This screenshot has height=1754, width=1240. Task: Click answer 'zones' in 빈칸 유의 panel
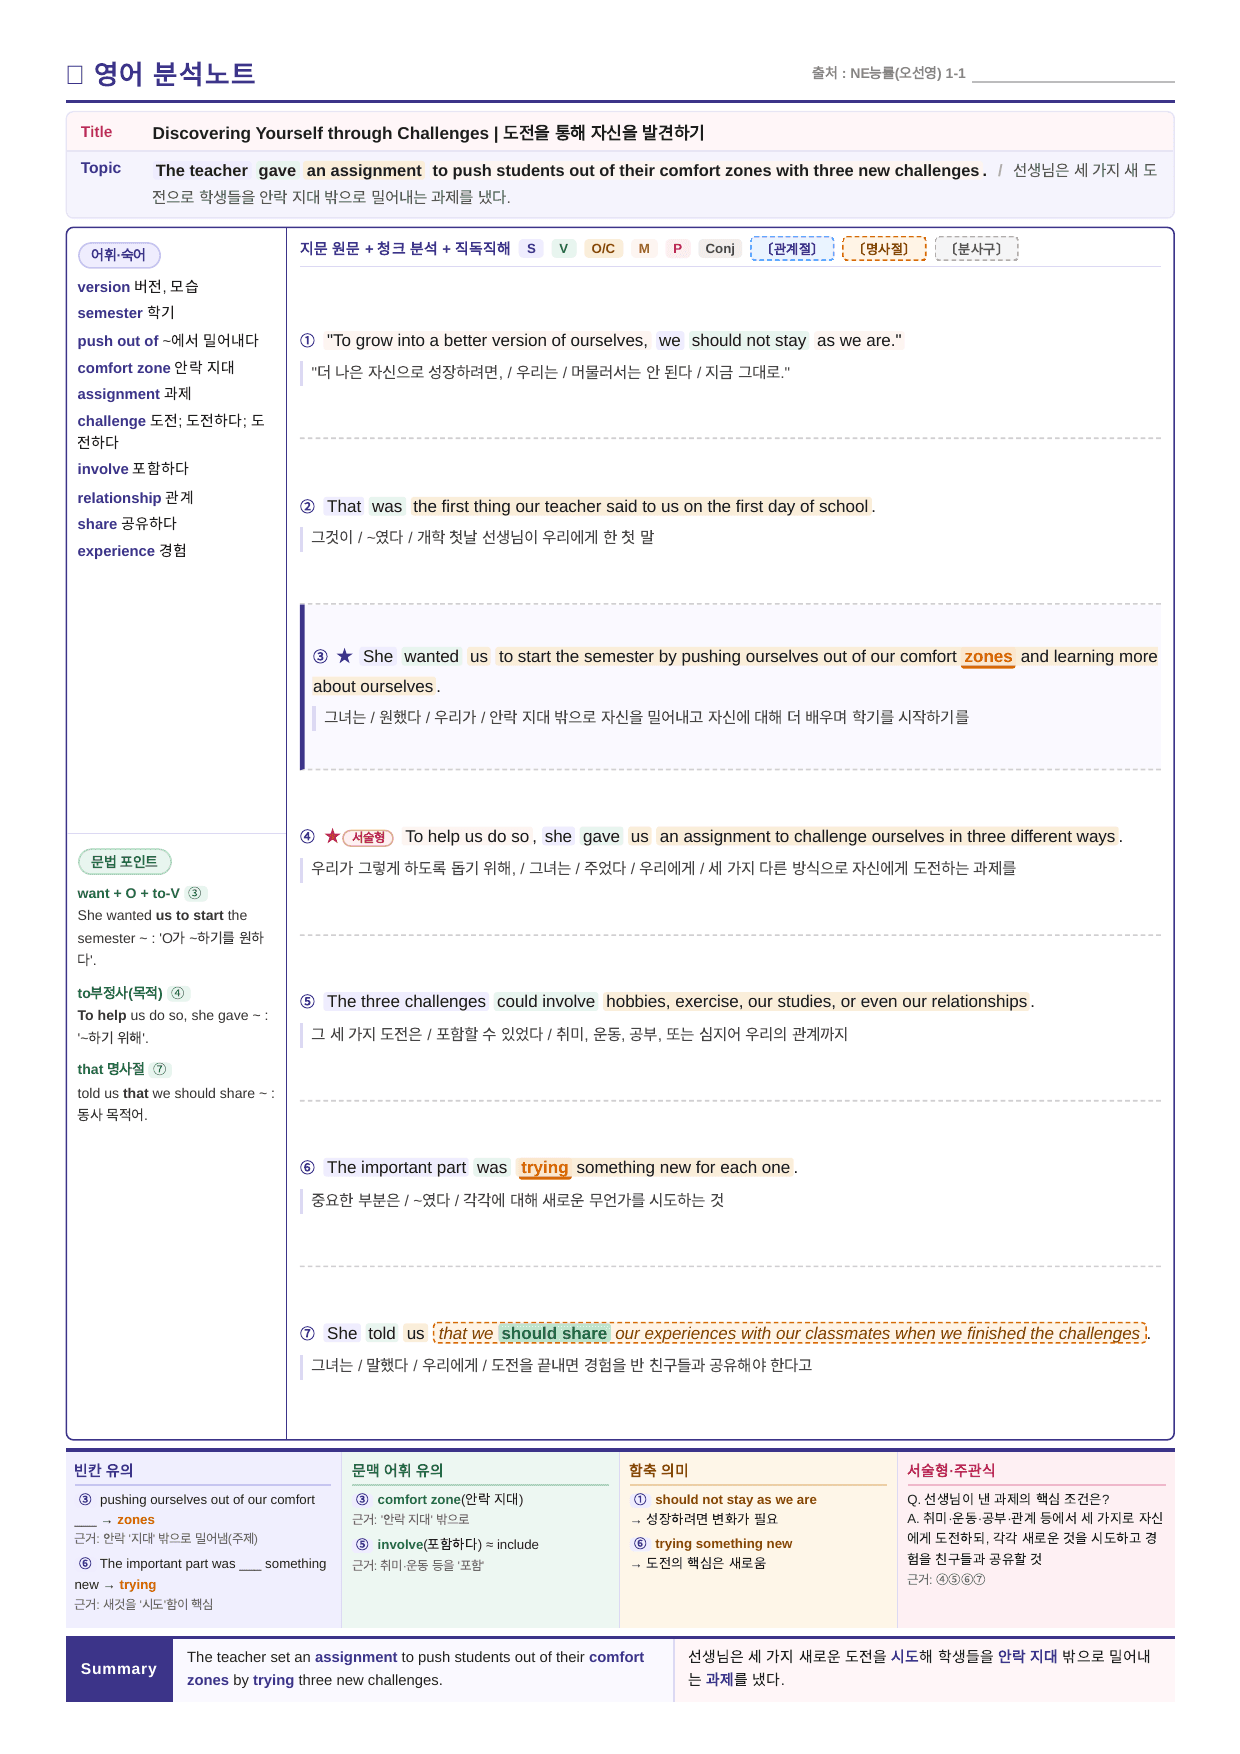click(136, 1520)
